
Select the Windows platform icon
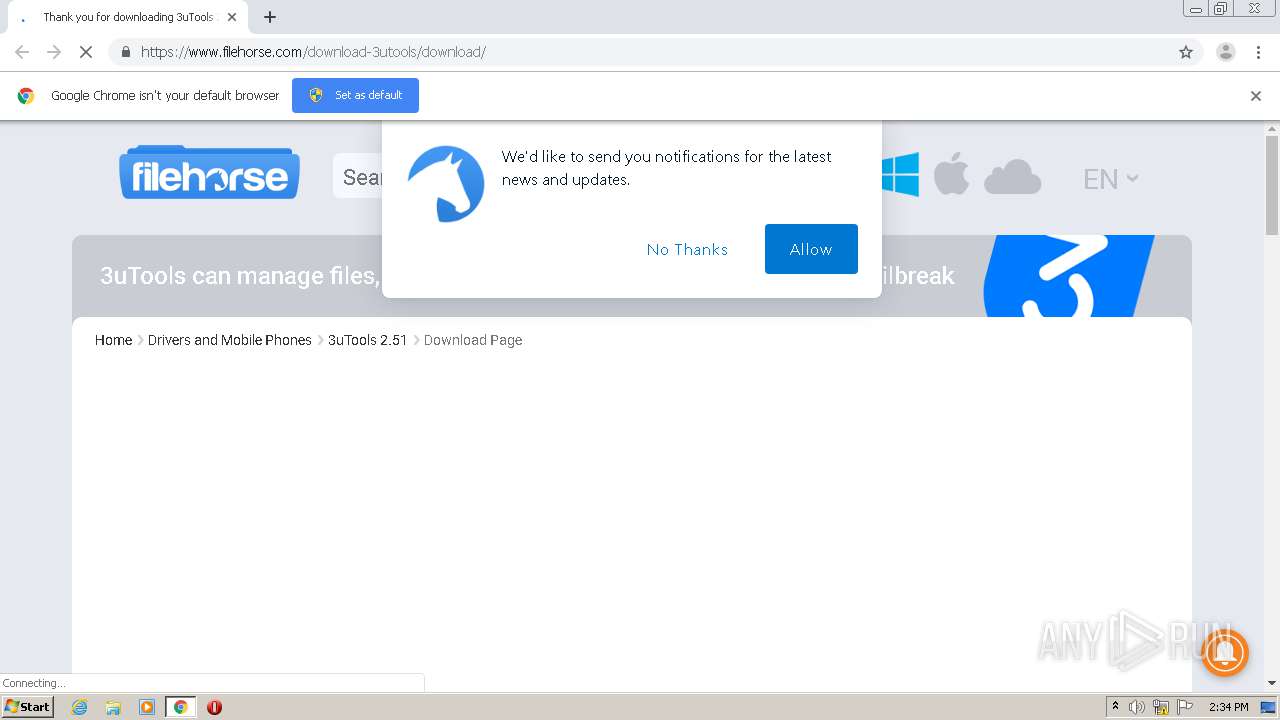pos(900,175)
